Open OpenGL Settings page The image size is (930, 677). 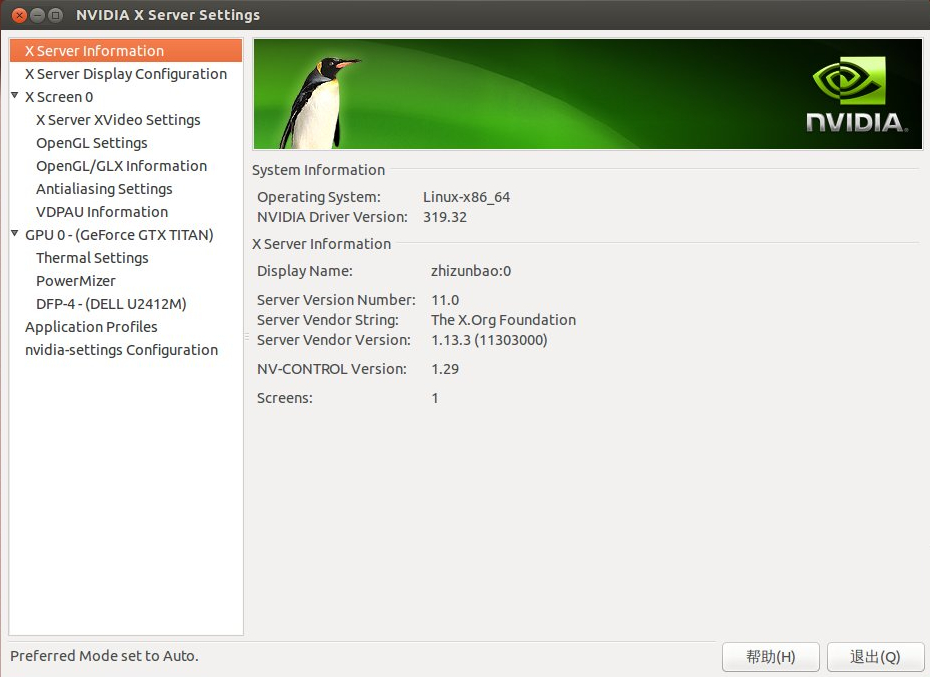[x=91, y=143]
